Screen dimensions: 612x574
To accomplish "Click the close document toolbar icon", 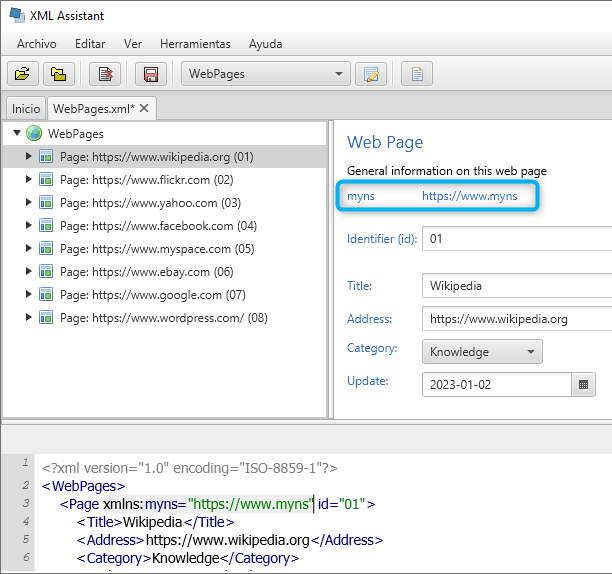I will coord(104,74).
